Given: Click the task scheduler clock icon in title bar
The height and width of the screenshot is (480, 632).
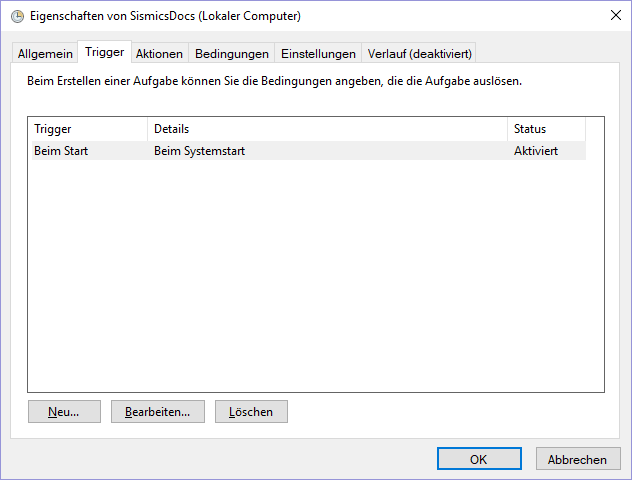Looking at the screenshot, I should tap(17, 17).
